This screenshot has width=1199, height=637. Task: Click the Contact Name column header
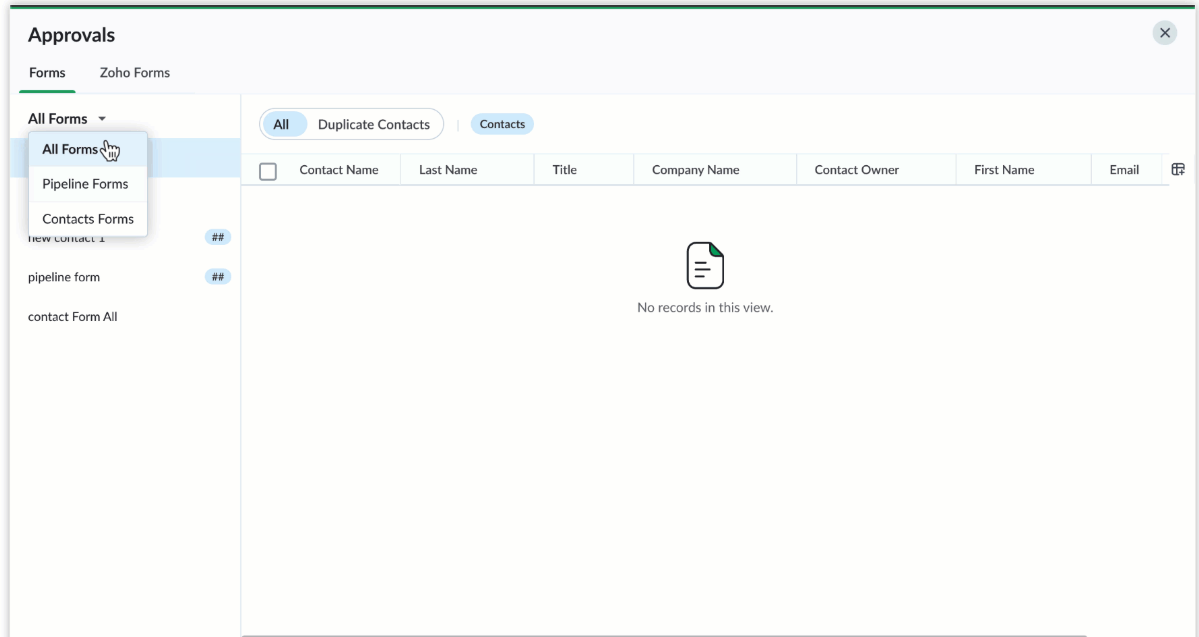pyautogui.click(x=338, y=170)
